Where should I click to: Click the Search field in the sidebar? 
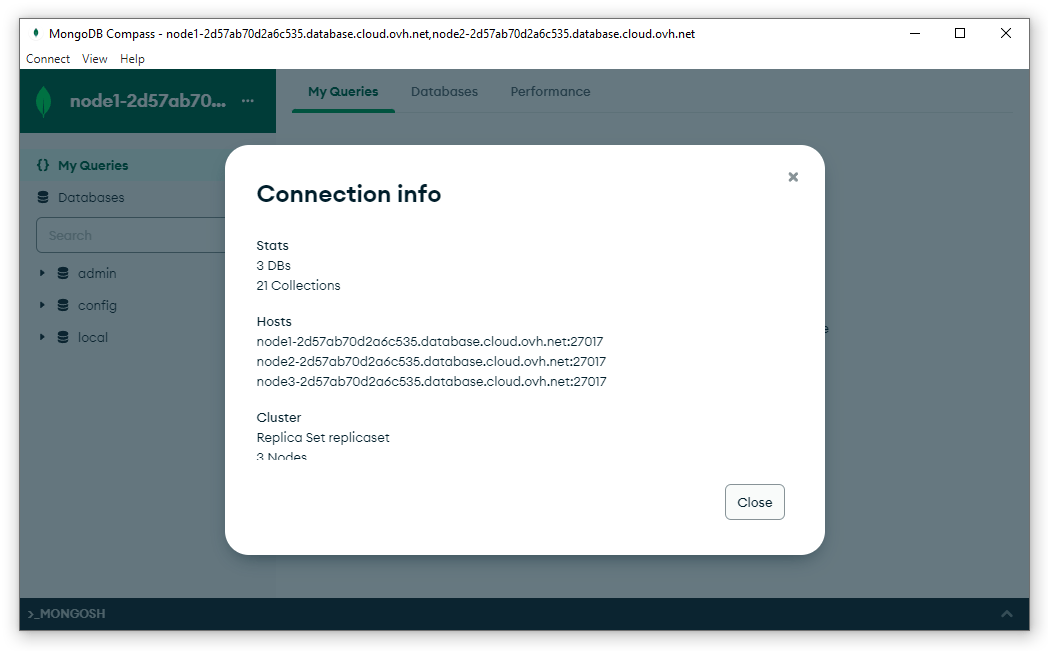[x=130, y=235]
